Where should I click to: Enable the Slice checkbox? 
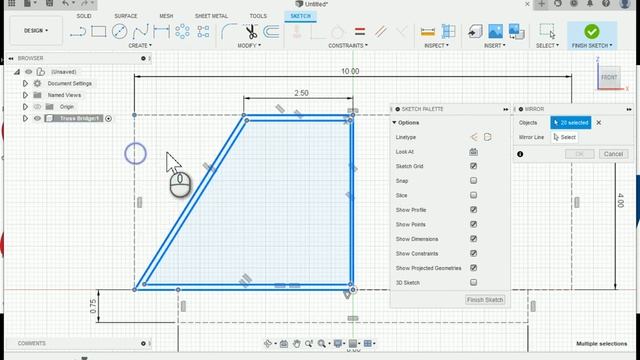[473, 195]
